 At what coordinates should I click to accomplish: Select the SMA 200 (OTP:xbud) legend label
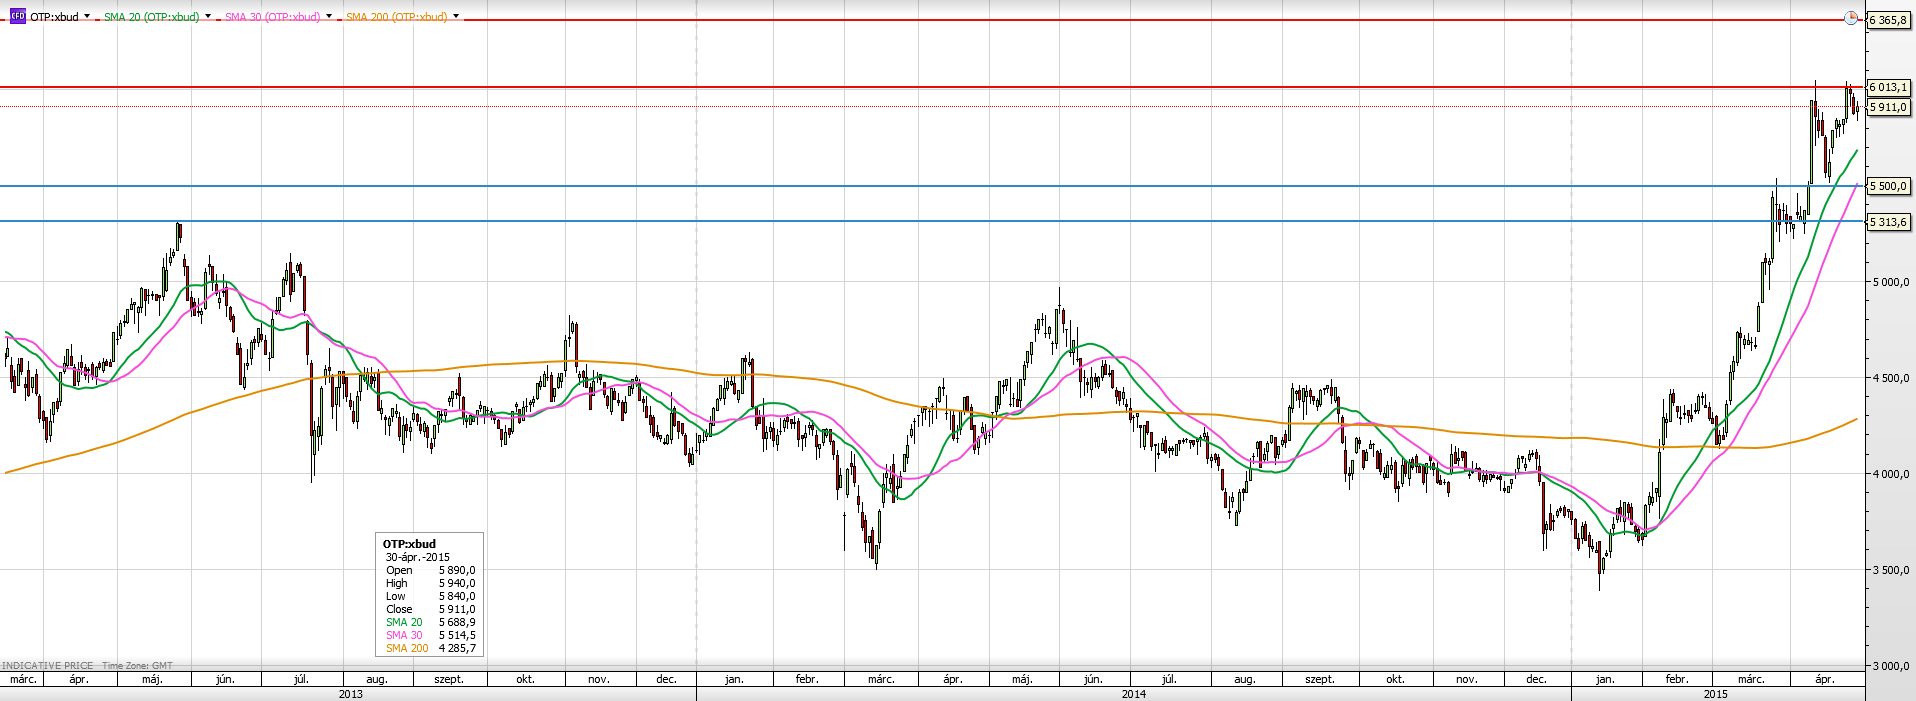[397, 17]
